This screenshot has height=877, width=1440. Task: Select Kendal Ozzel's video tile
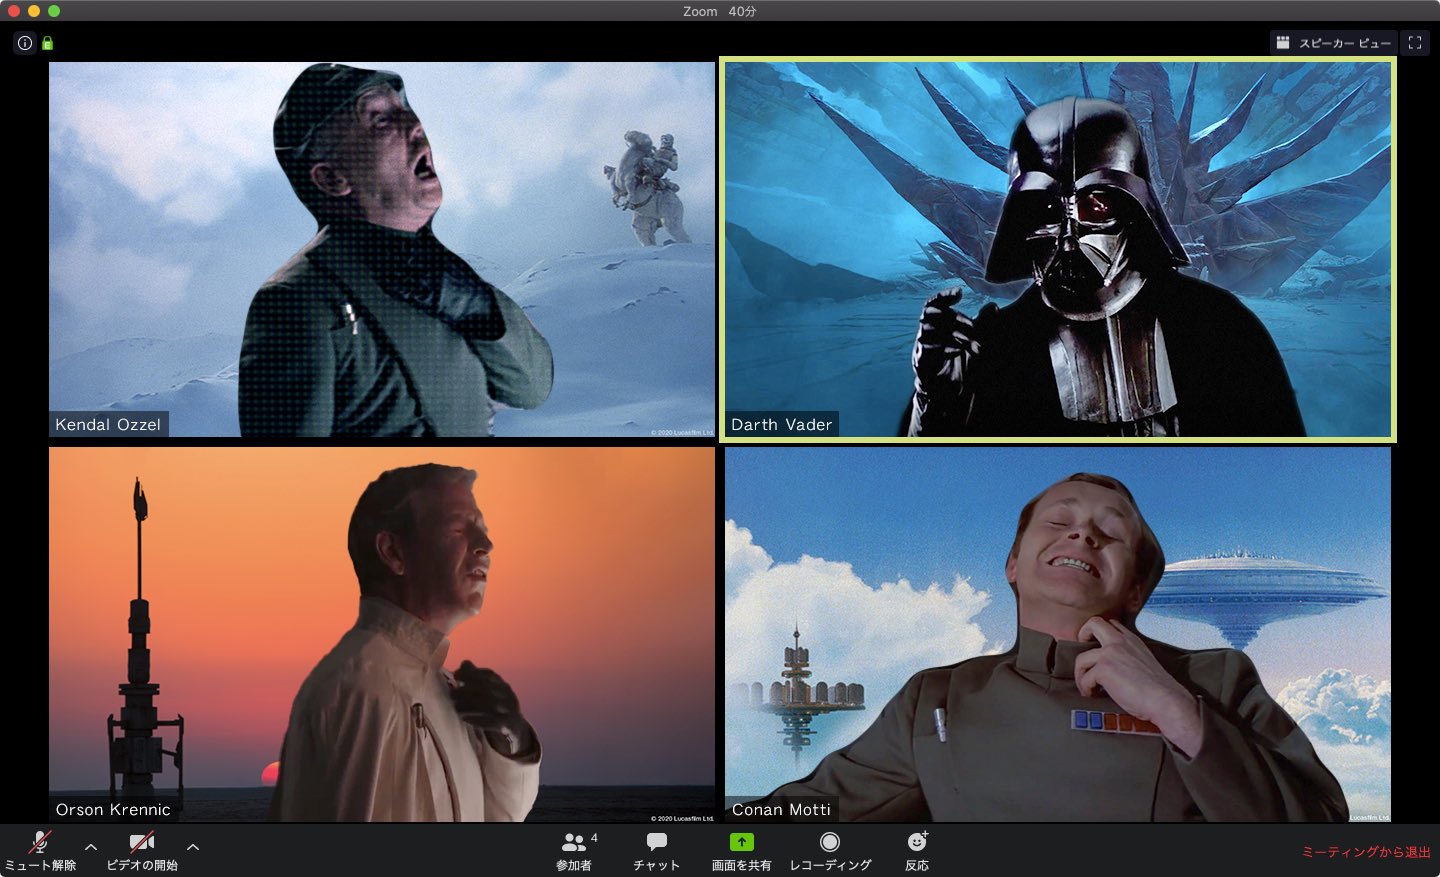click(382, 250)
